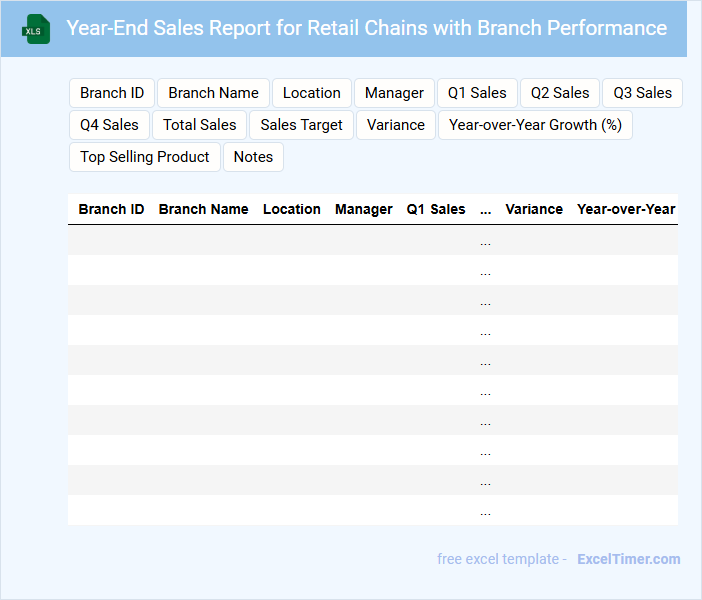Select the Top Selling Product tag

[x=144, y=157]
